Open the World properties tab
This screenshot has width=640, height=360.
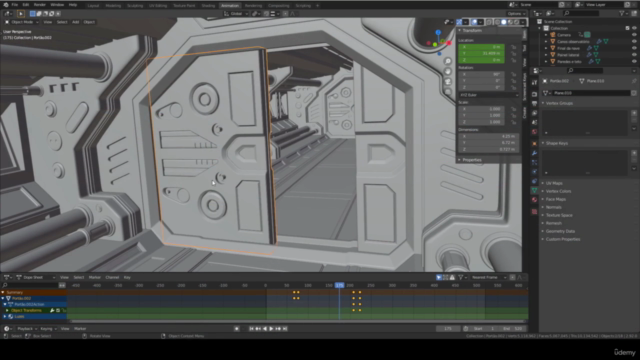click(534, 132)
